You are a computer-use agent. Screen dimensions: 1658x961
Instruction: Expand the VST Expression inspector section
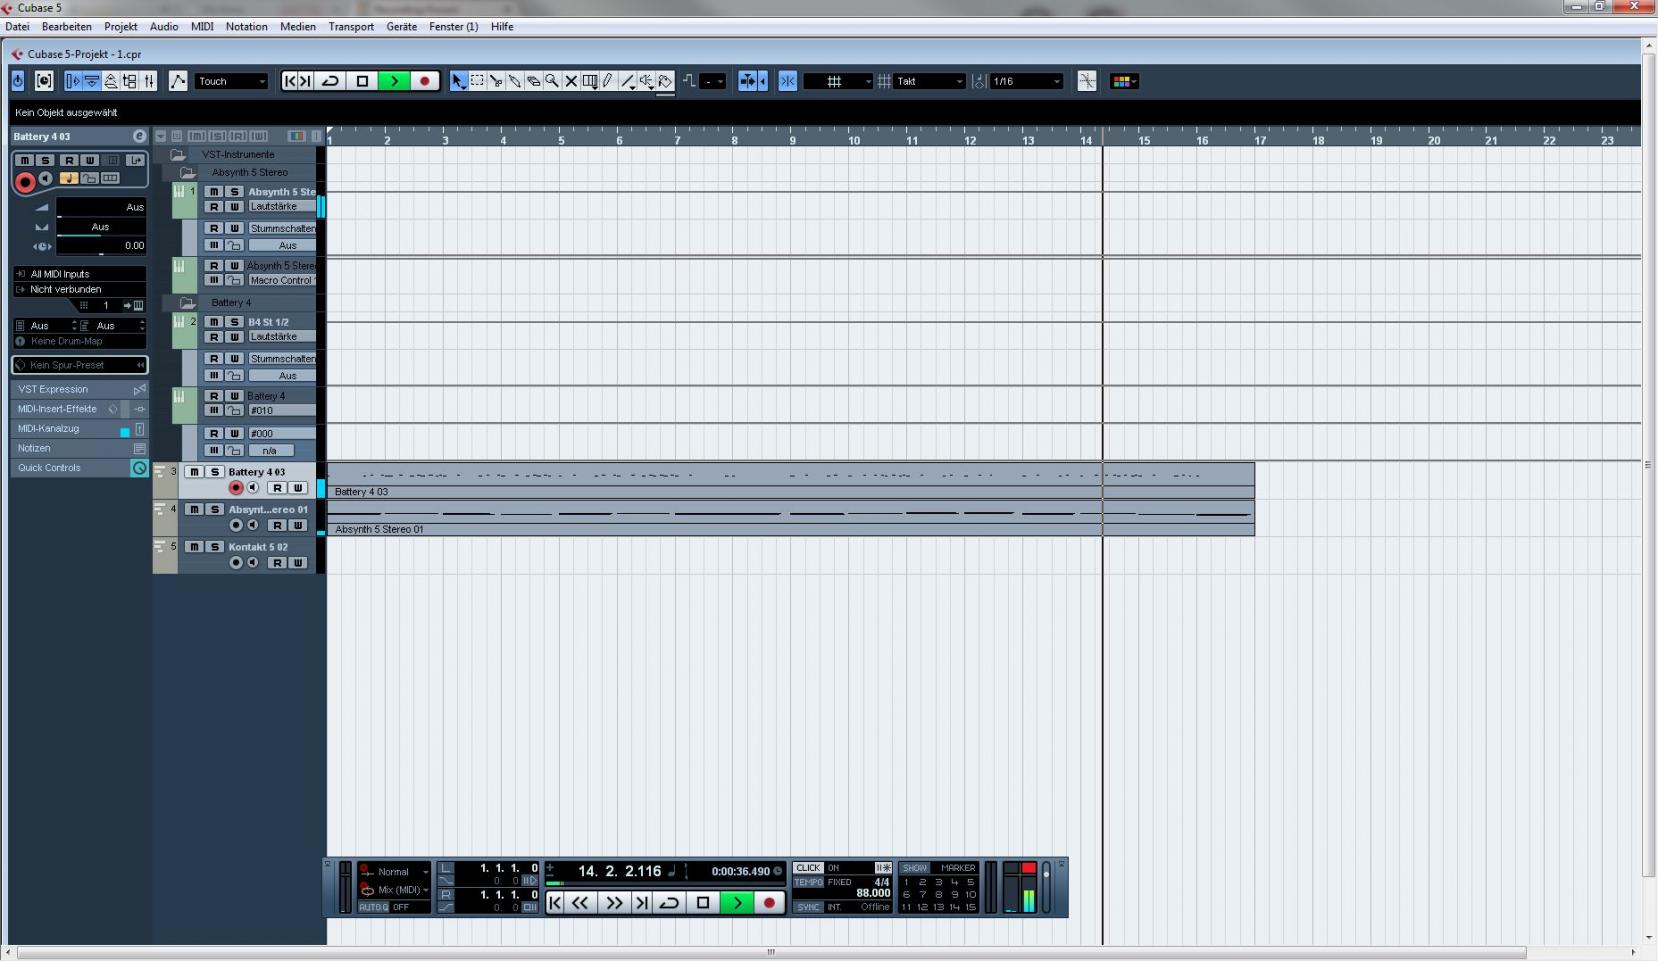[80, 389]
